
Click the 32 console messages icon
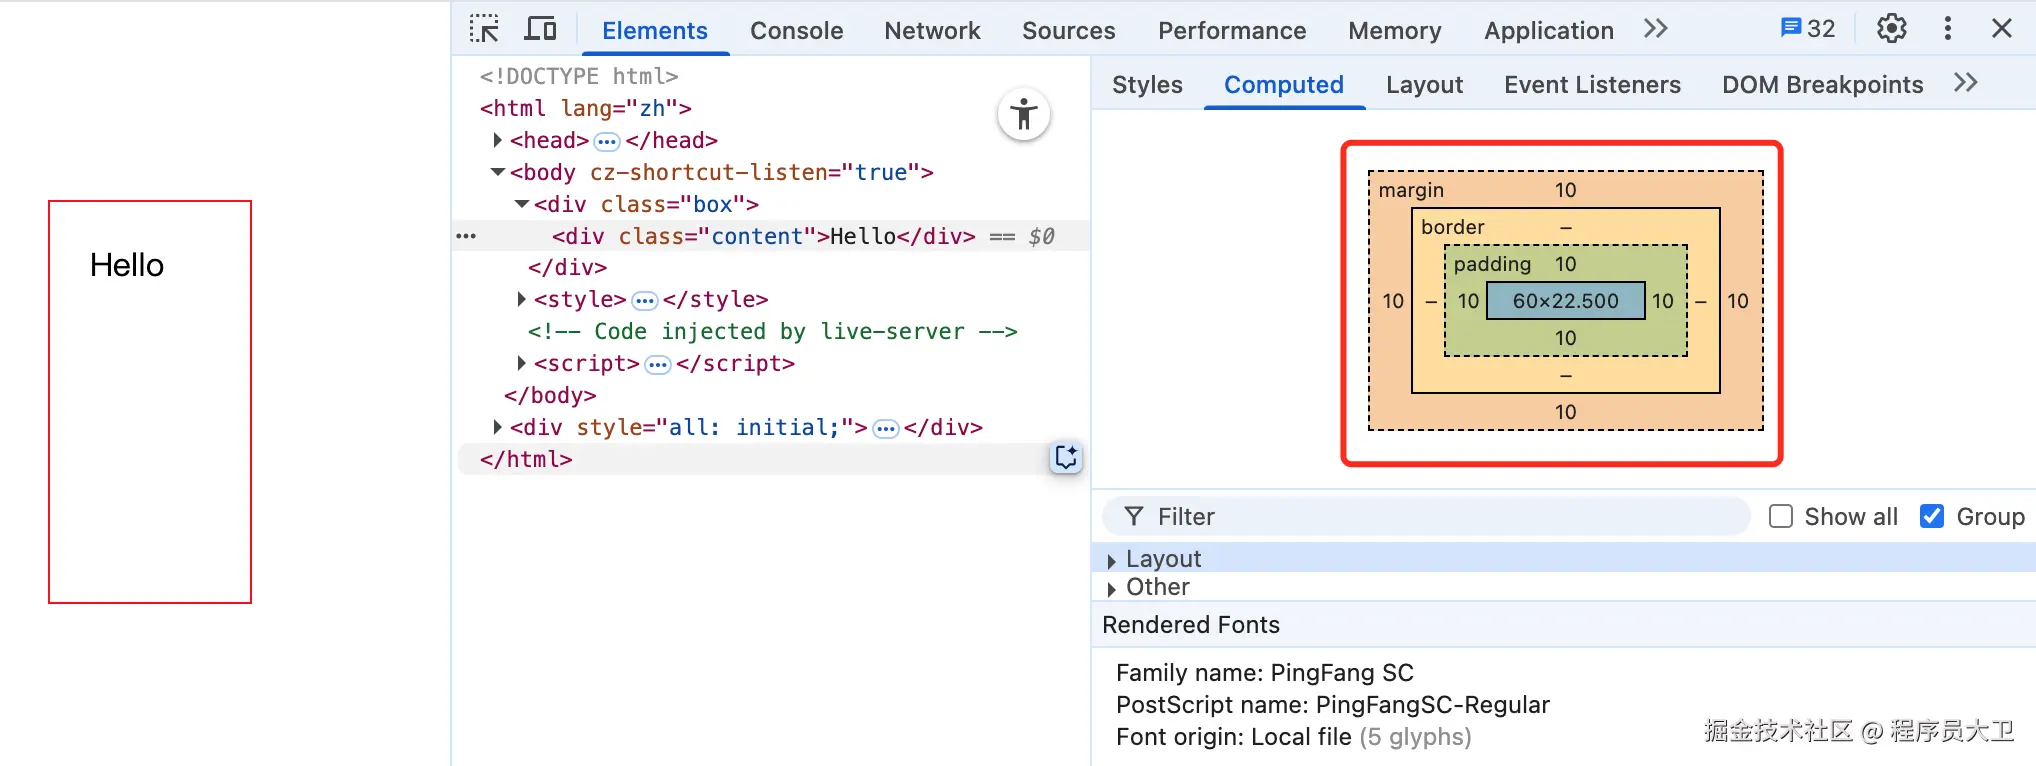[x=1807, y=29]
